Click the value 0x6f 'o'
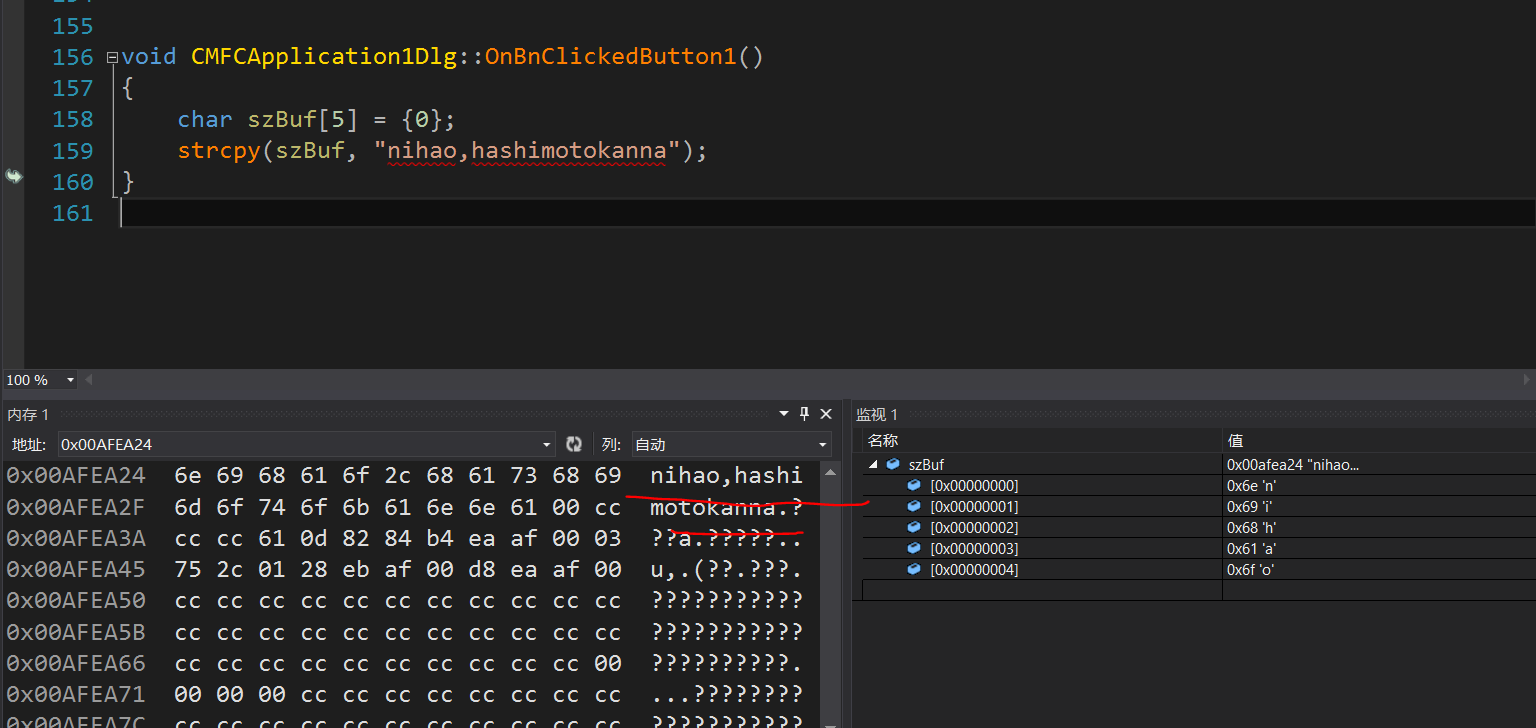This screenshot has height=728, width=1536. pyautogui.click(x=1251, y=569)
